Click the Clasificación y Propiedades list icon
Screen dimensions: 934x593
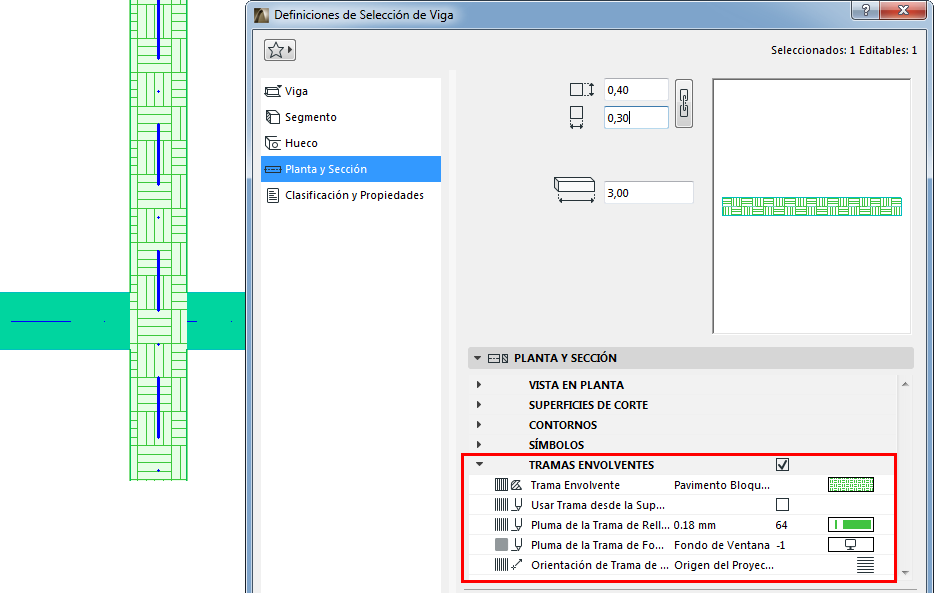pyautogui.click(x=273, y=195)
